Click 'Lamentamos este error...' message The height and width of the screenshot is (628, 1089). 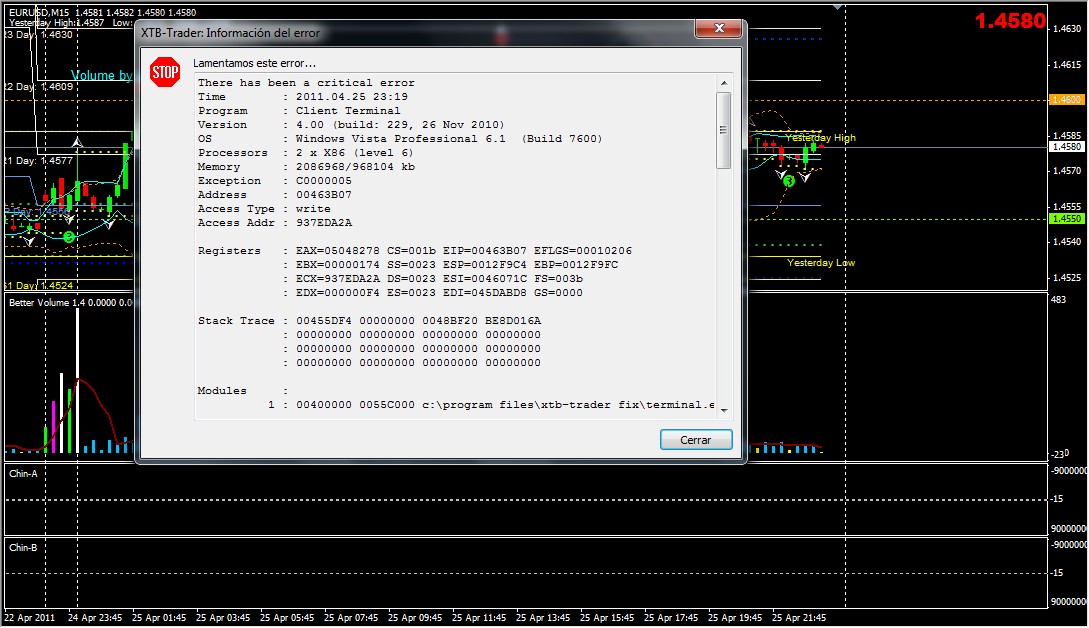click(254, 63)
